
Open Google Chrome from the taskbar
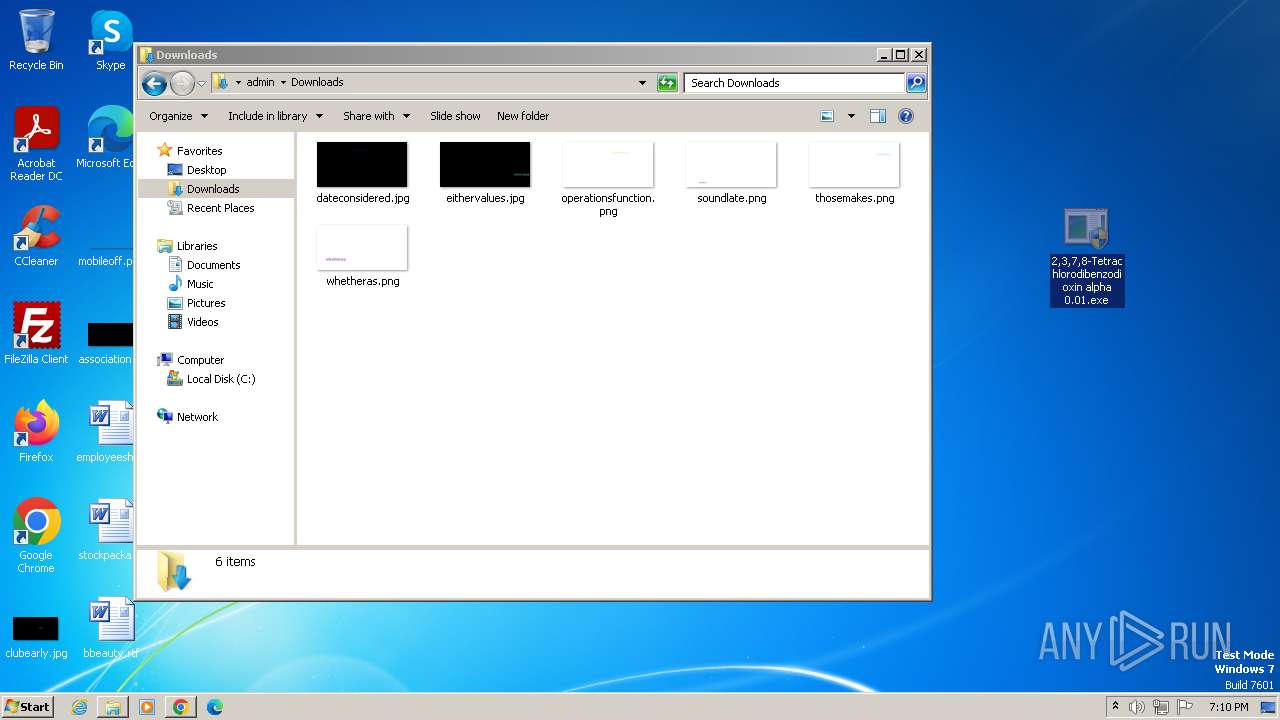(181, 707)
